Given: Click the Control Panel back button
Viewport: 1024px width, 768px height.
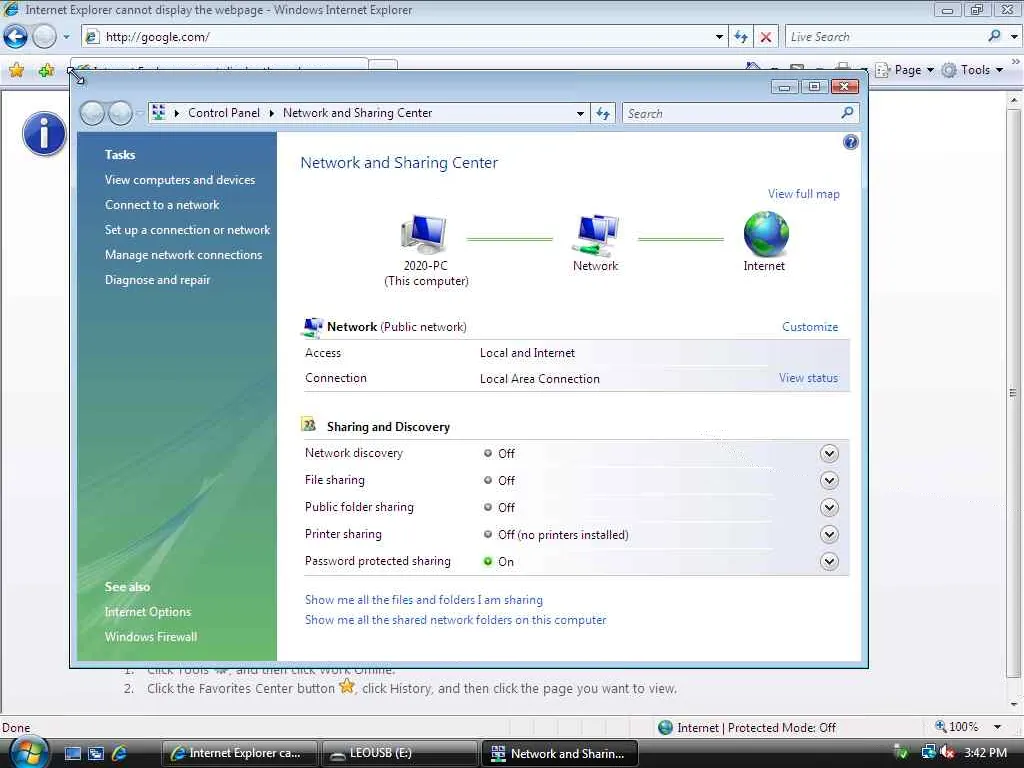Looking at the screenshot, I should [x=92, y=113].
